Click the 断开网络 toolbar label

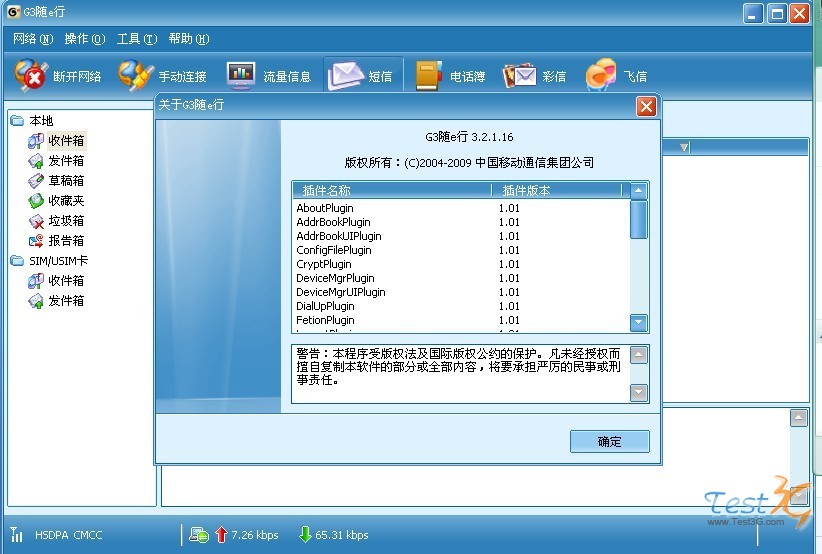77,77
